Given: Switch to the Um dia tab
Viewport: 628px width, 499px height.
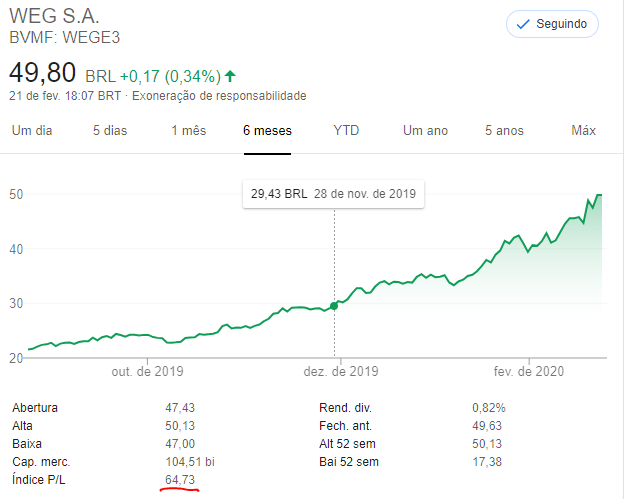Looking at the screenshot, I should coord(32,131).
